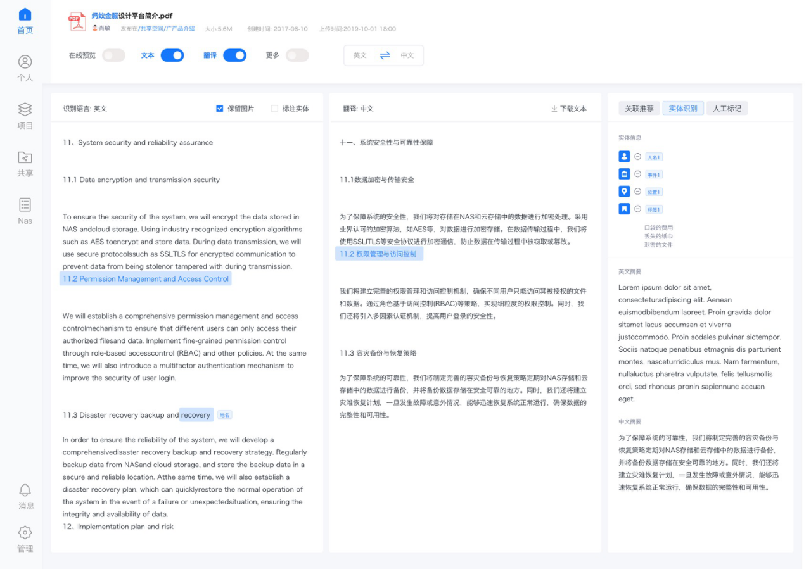This screenshot has height=569, width=811.
Task: Select 中文 as target language
Action: click(x=408, y=55)
